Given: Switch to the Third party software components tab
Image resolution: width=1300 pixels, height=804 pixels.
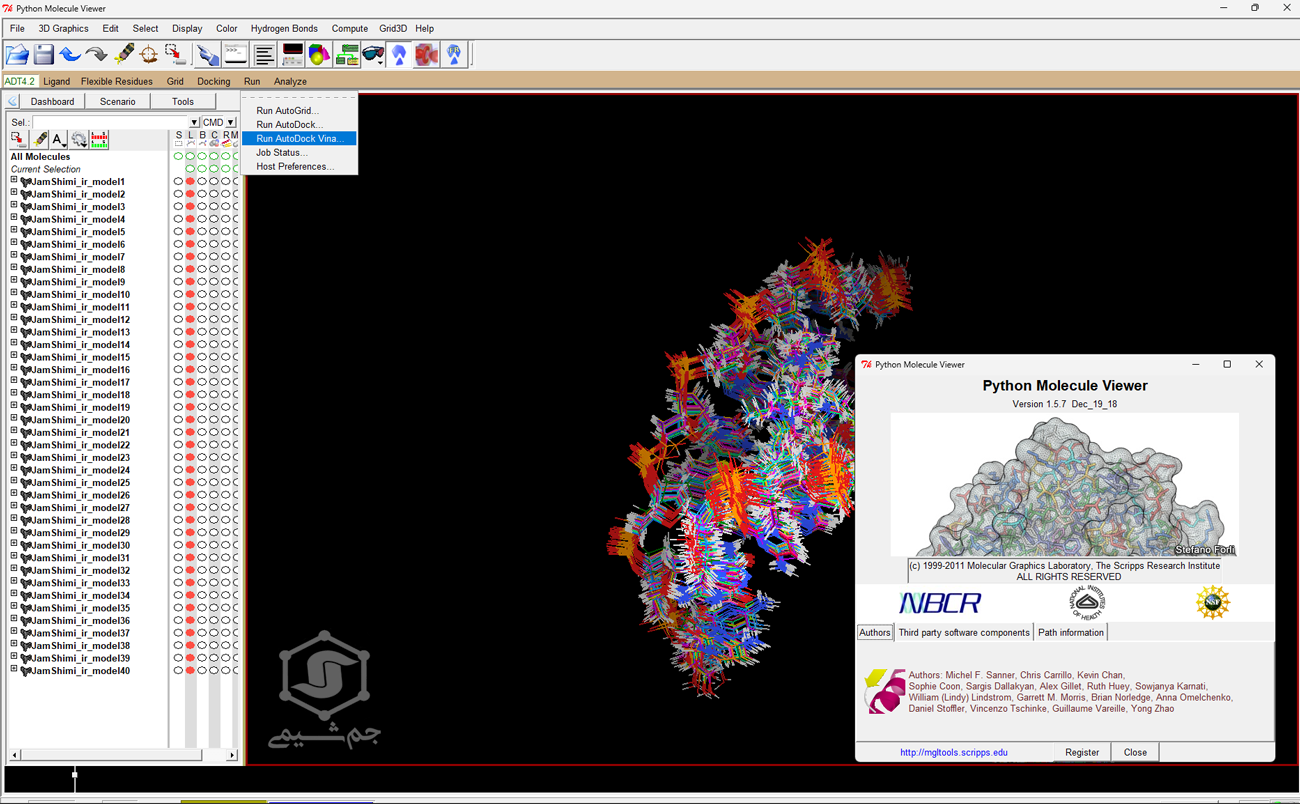Looking at the screenshot, I should pos(964,632).
